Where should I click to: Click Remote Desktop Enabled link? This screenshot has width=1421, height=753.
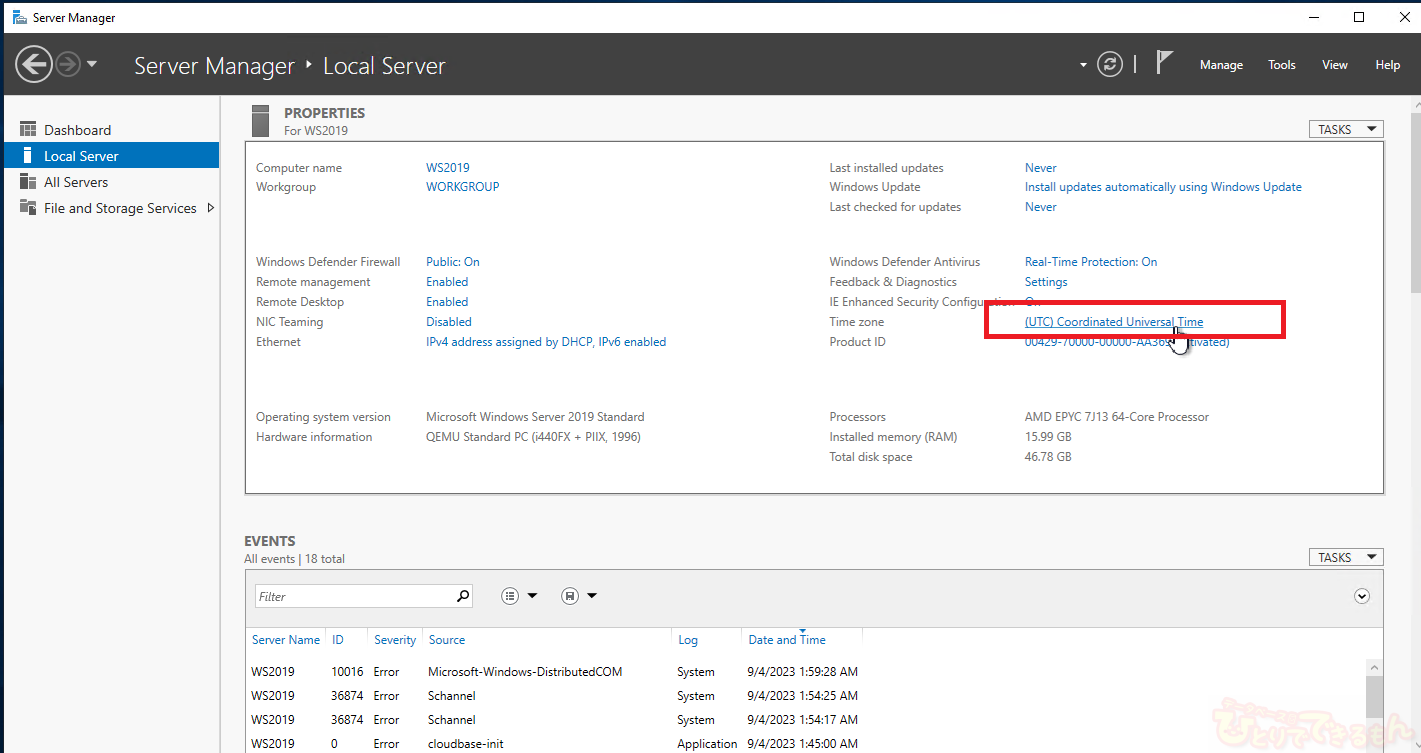(447, 302)
